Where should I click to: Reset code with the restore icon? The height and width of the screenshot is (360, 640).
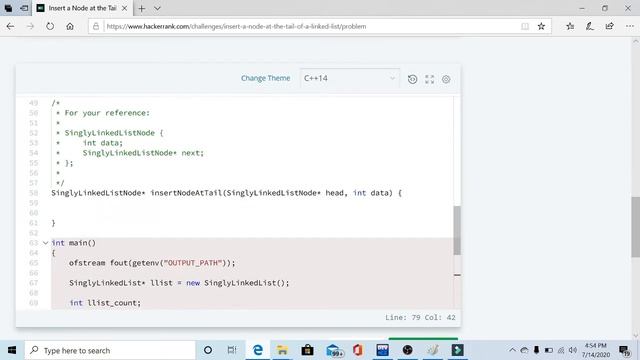pyautogui.click(x=412, y=79)
